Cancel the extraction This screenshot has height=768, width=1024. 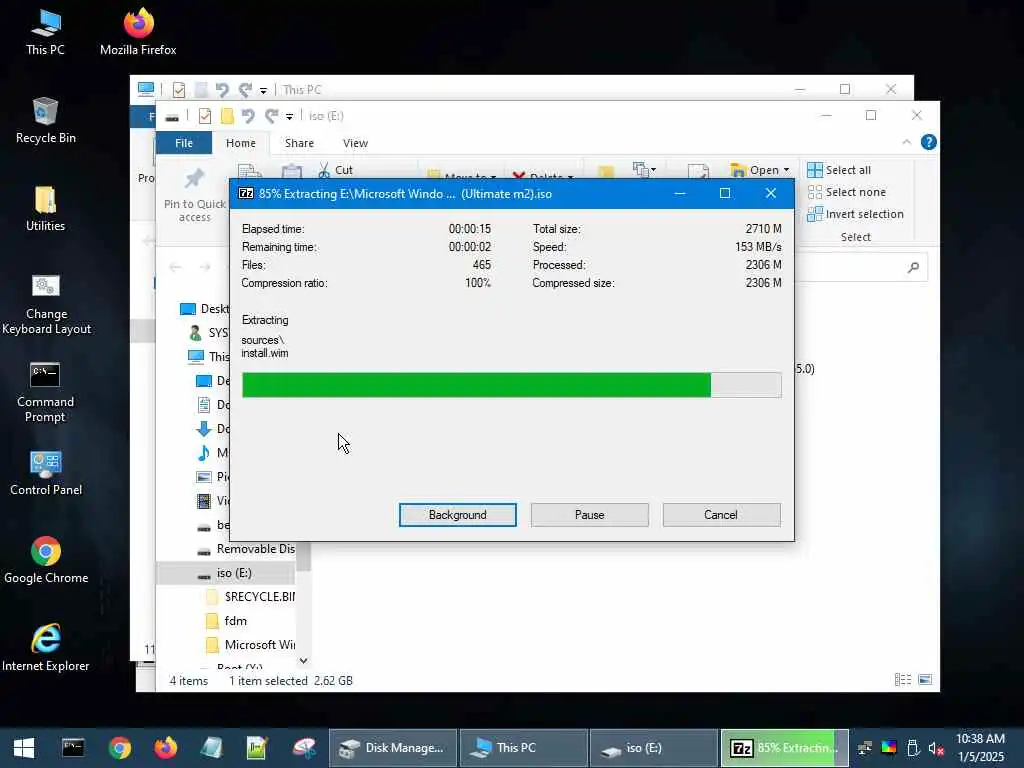coord(721,515)
